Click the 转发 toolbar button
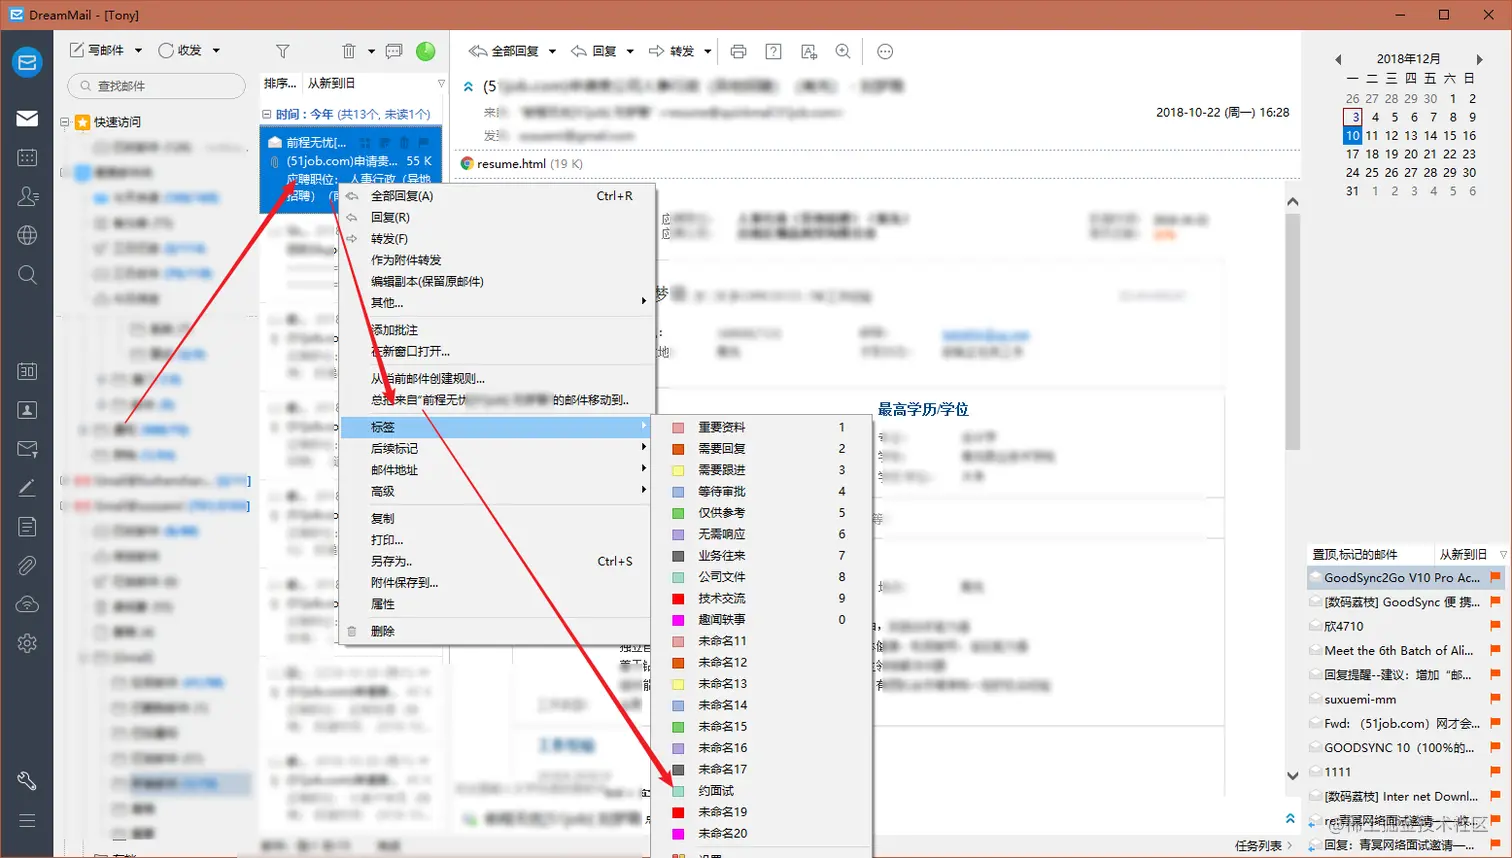Viewport: 1512px width, 858px height. [671, 51]
